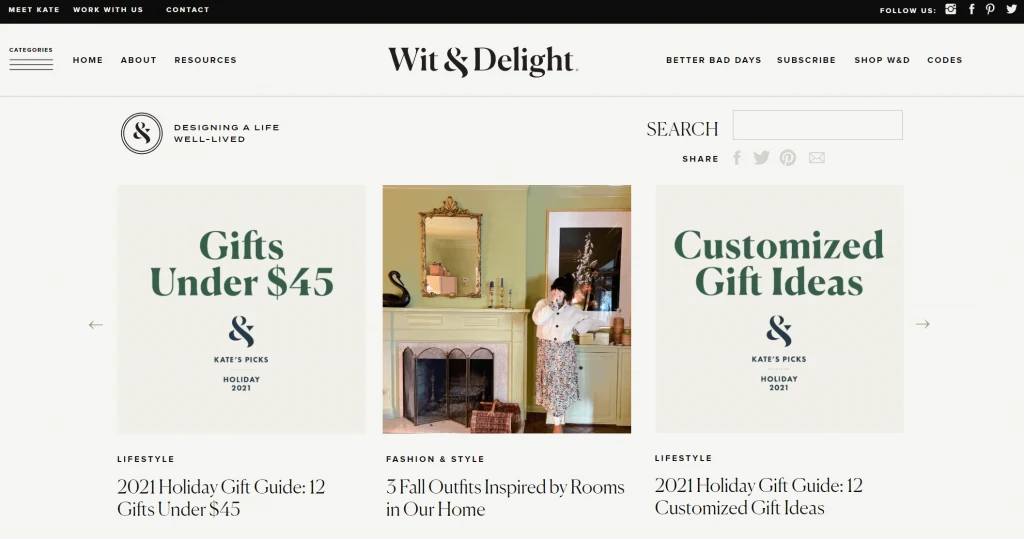Expand the Categories hamburger menu
Viewport: 1024px width, 539px height.
(x=31, y=59)
